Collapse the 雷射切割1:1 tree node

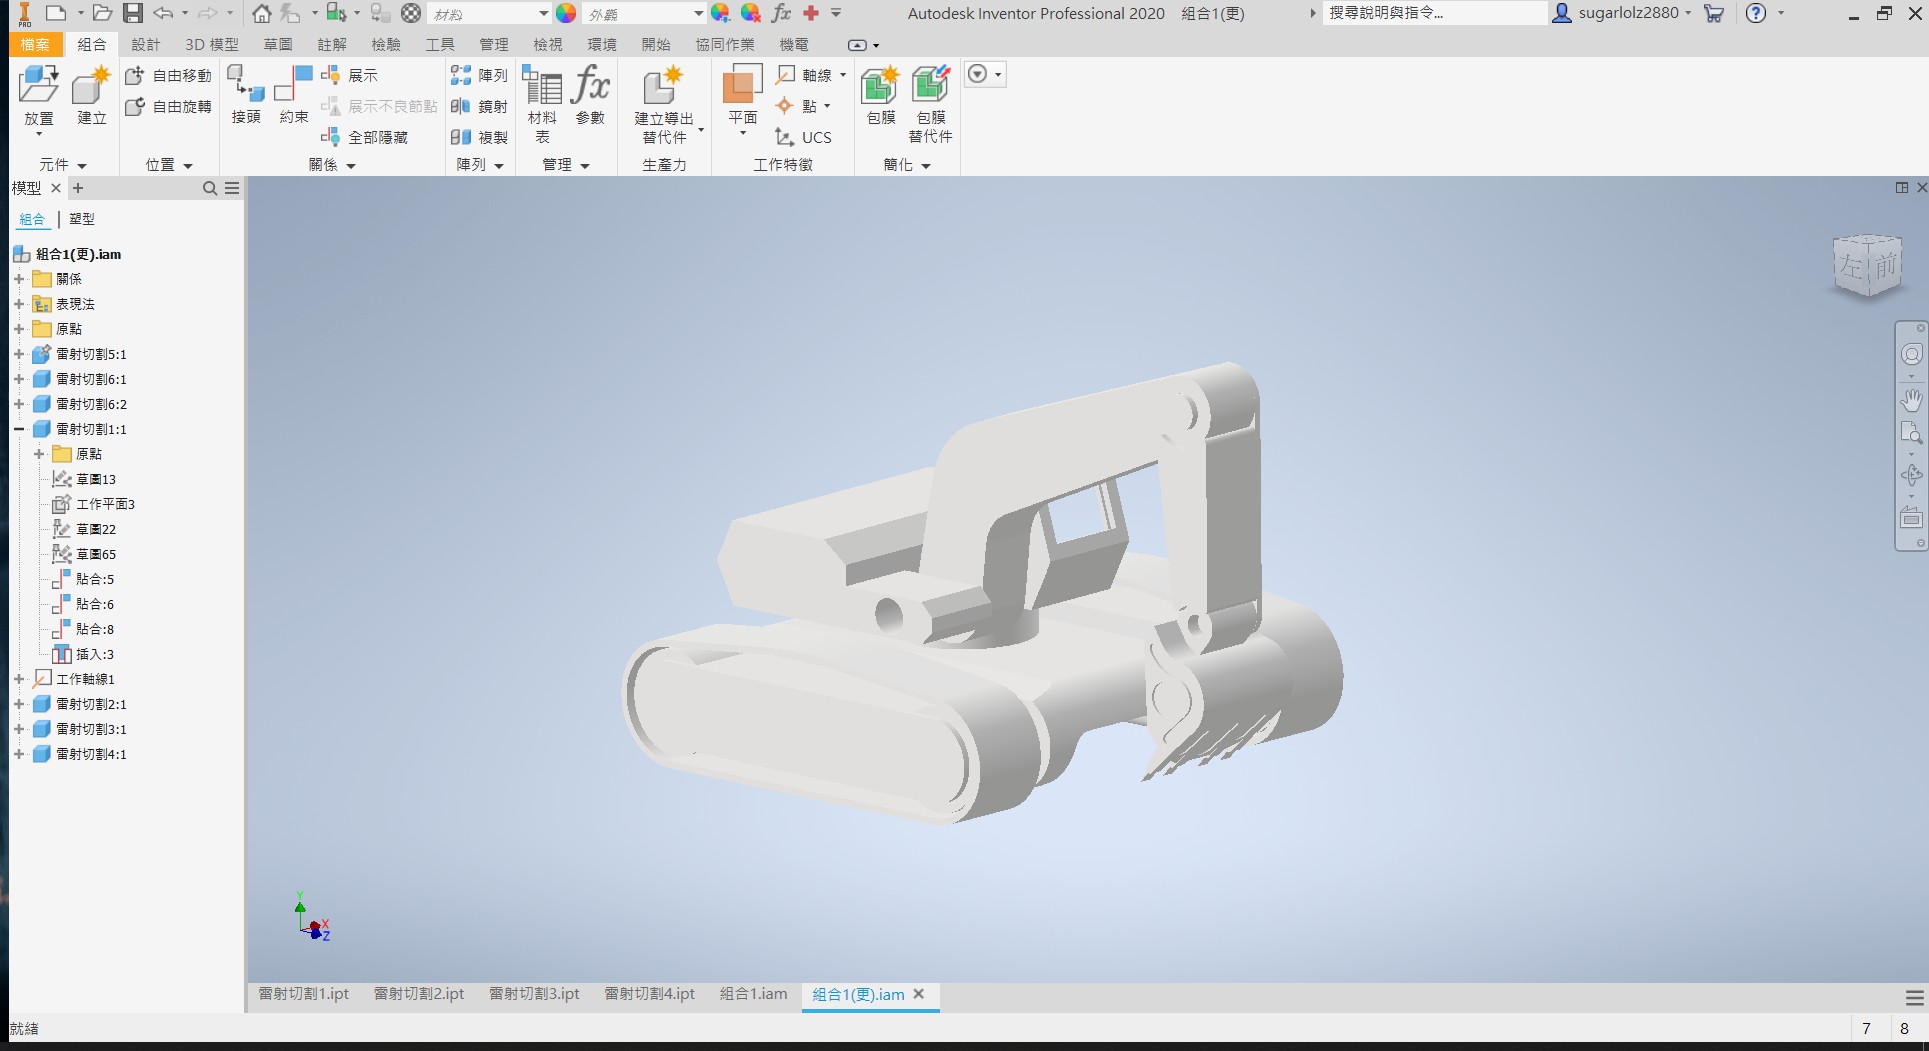click(19, 429)
